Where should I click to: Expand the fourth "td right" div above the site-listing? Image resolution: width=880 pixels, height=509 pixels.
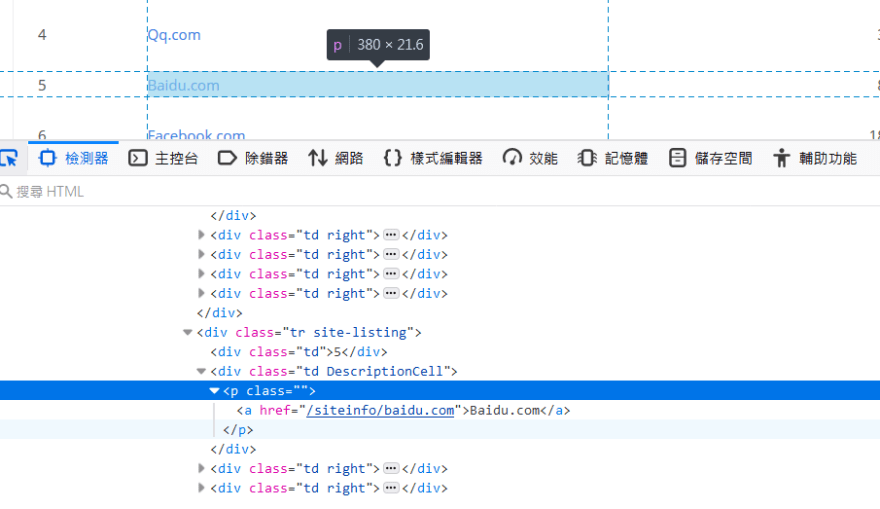201,293
